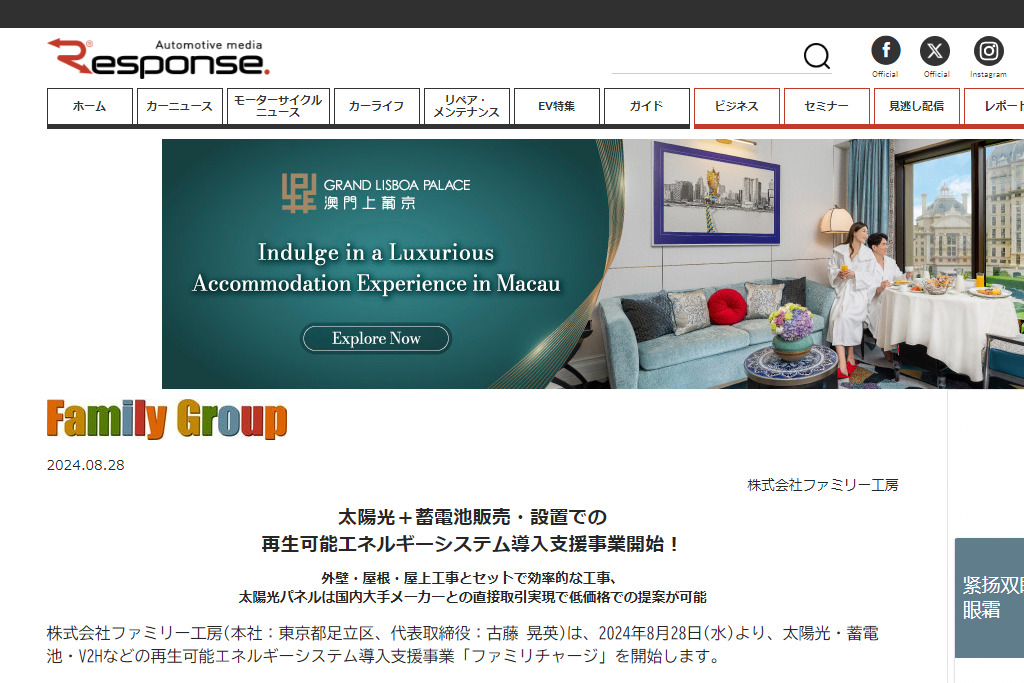This screenshot has width=1024, height=683.
Task: Open the ビジネス menu tab
Action: [737, 106]
